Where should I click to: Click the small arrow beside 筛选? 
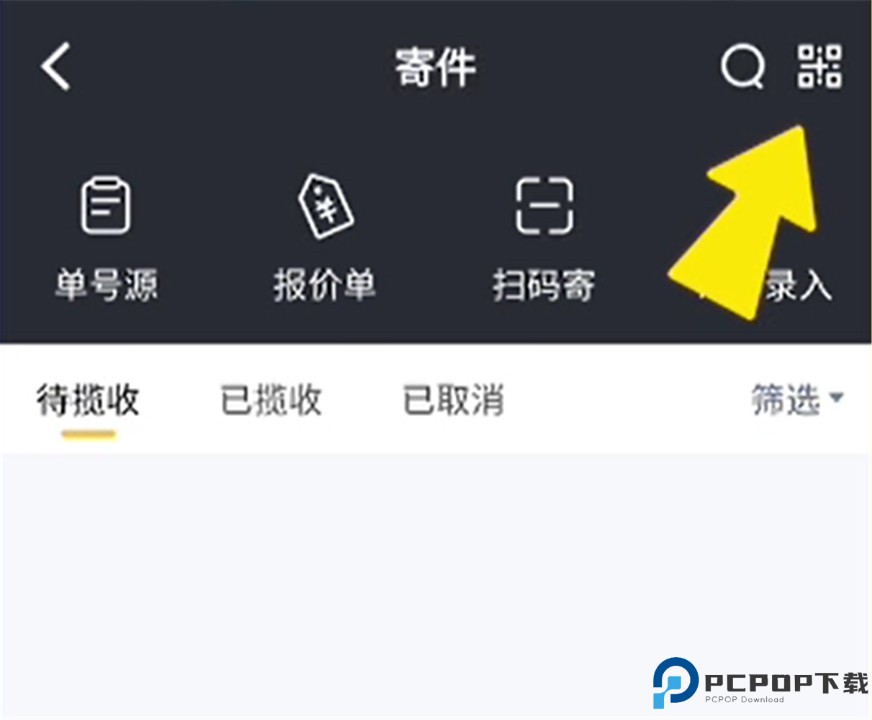pyautogui.click(x=836, y=397)
